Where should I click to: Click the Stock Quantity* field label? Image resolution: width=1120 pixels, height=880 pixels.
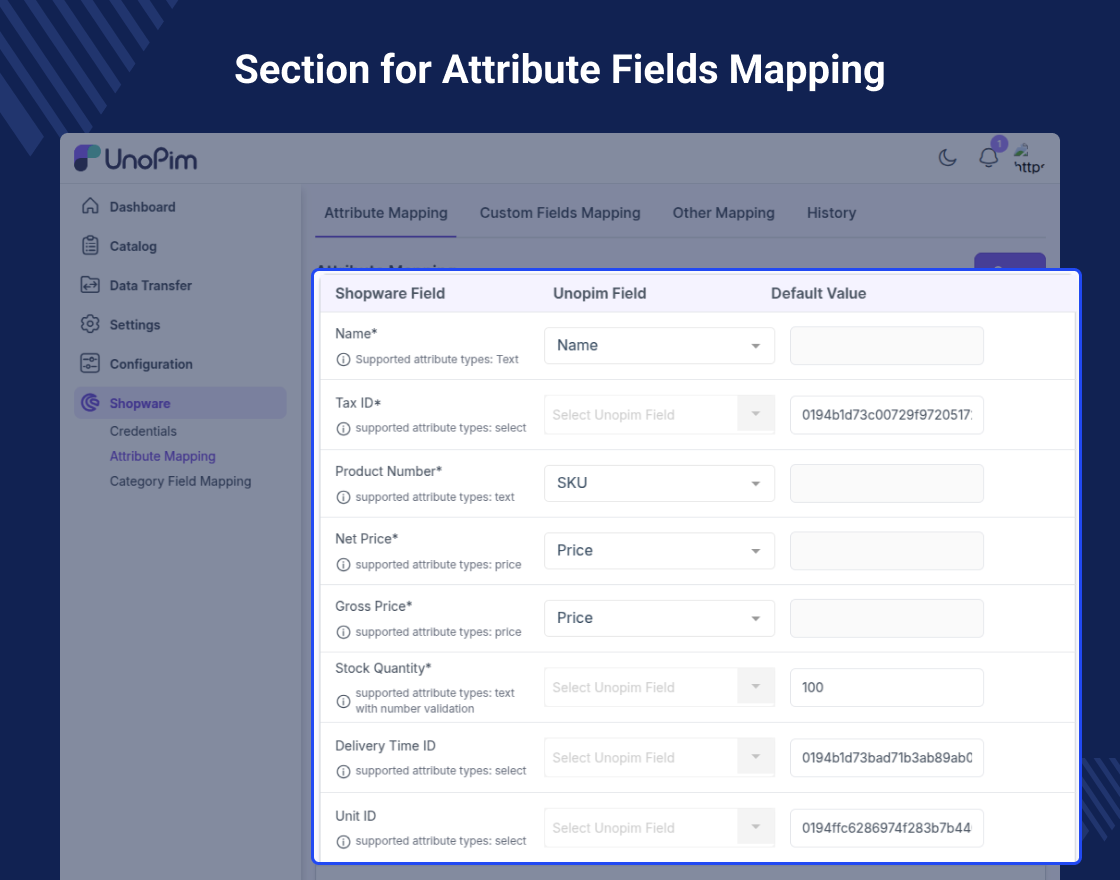(x=383, y=669)
